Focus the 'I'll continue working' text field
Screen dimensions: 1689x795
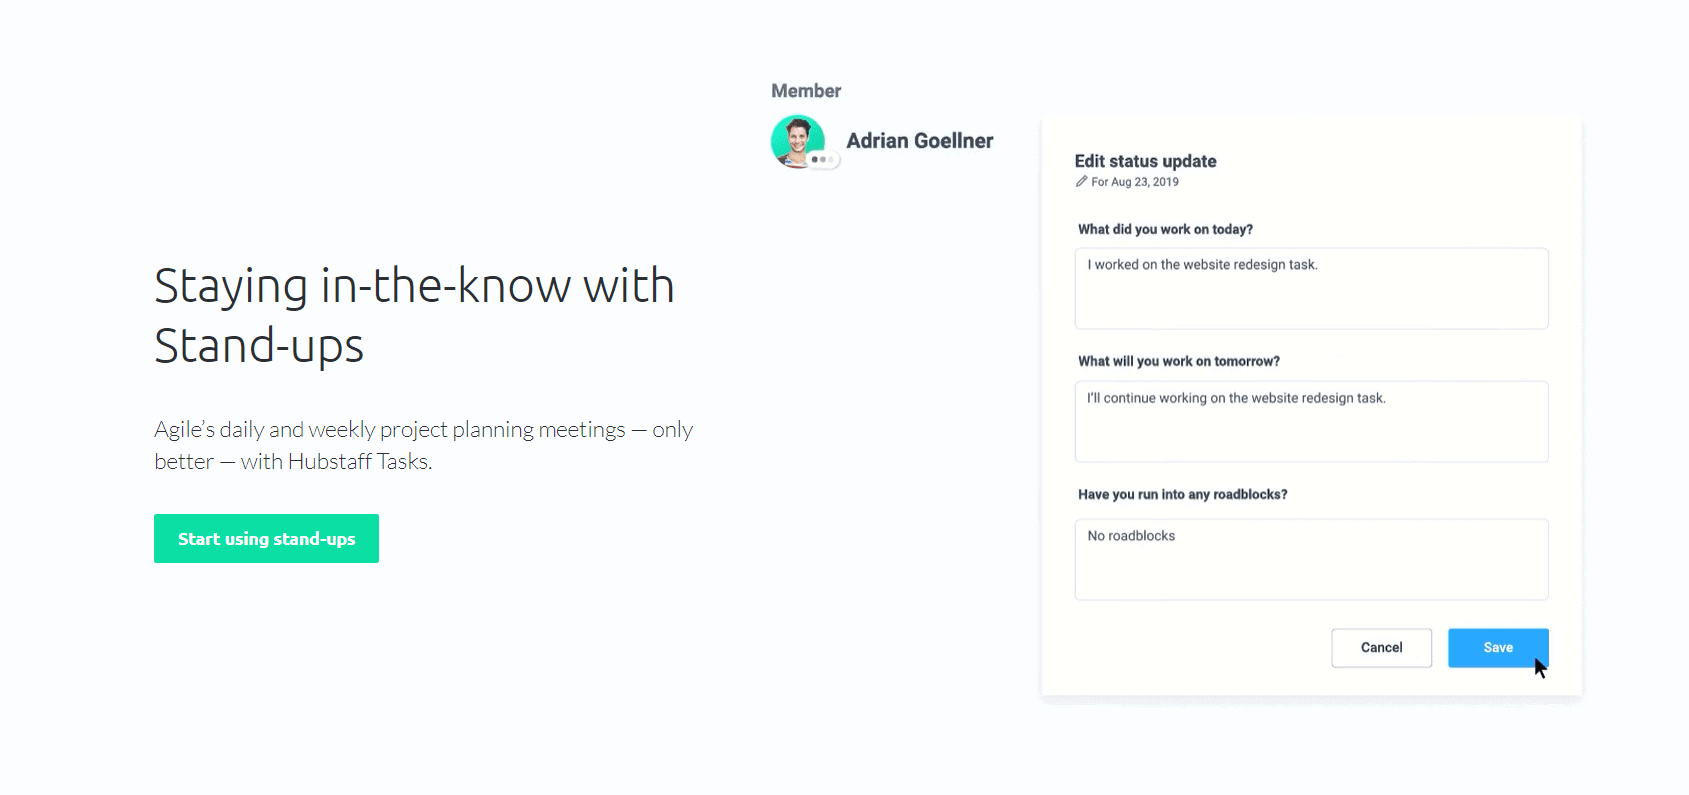coord(1311,421)
